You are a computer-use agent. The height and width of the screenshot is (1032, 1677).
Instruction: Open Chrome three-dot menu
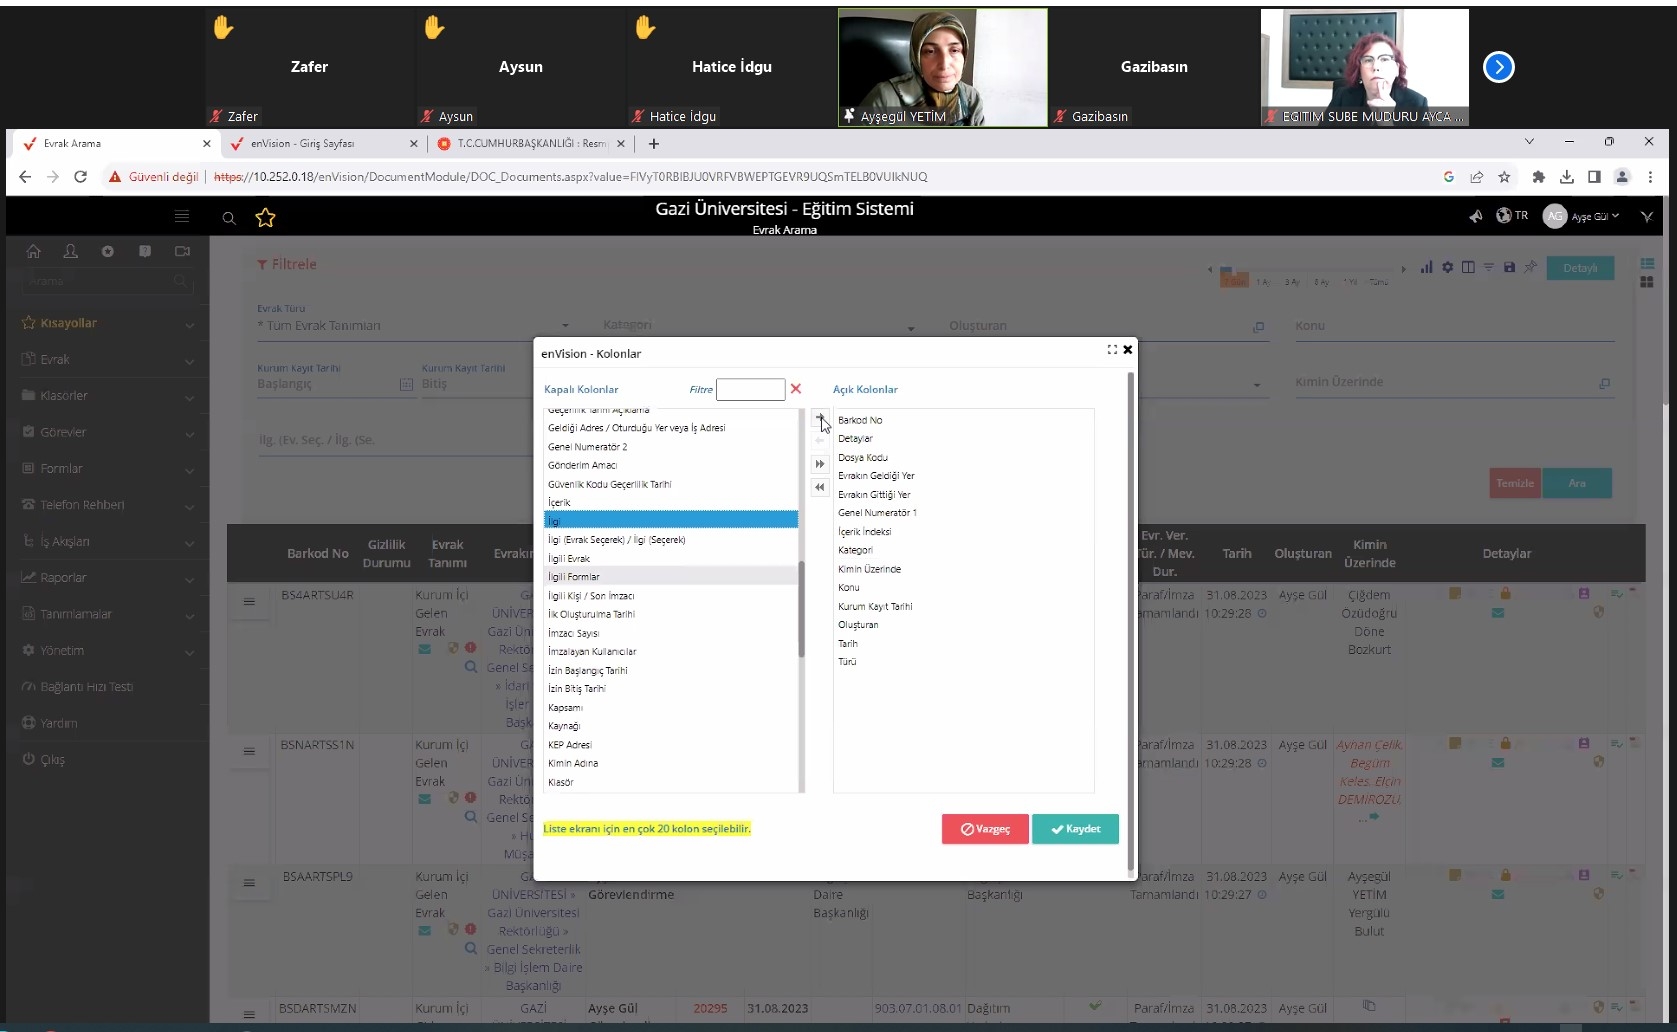(1650, 177)
